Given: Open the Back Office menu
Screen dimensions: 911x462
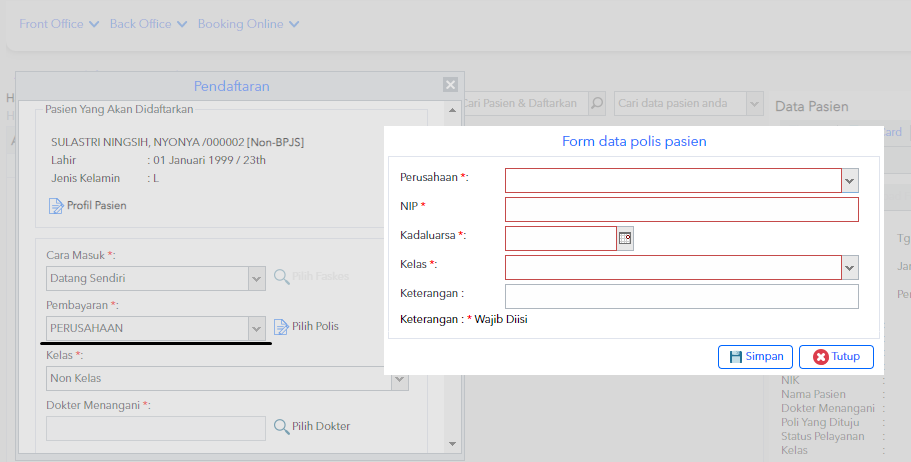Looking at the screenshot, I should pyautogui.click(x=148, y=24).
